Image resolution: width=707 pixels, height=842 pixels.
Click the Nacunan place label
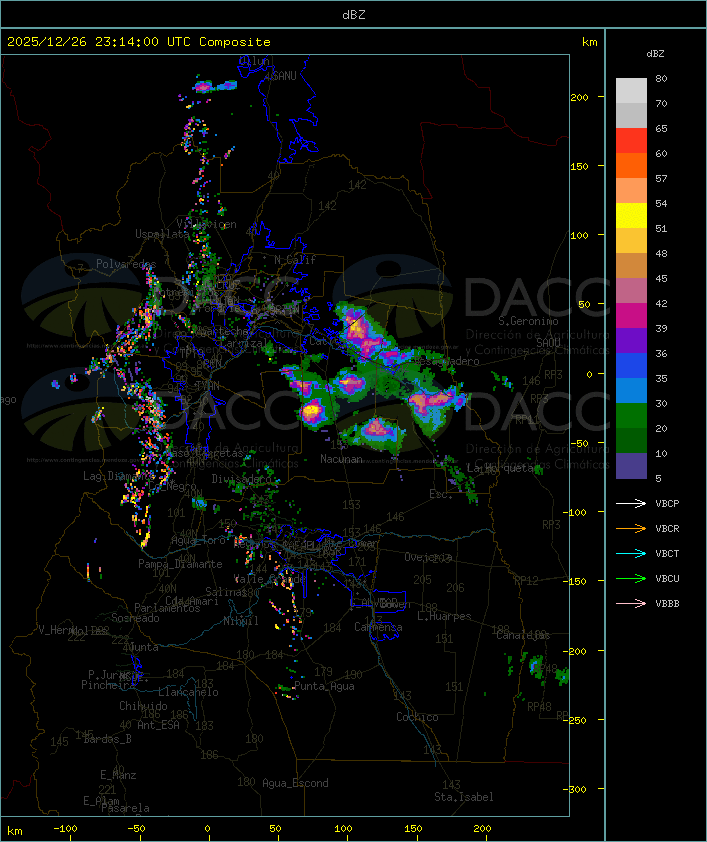click(341, 459)
